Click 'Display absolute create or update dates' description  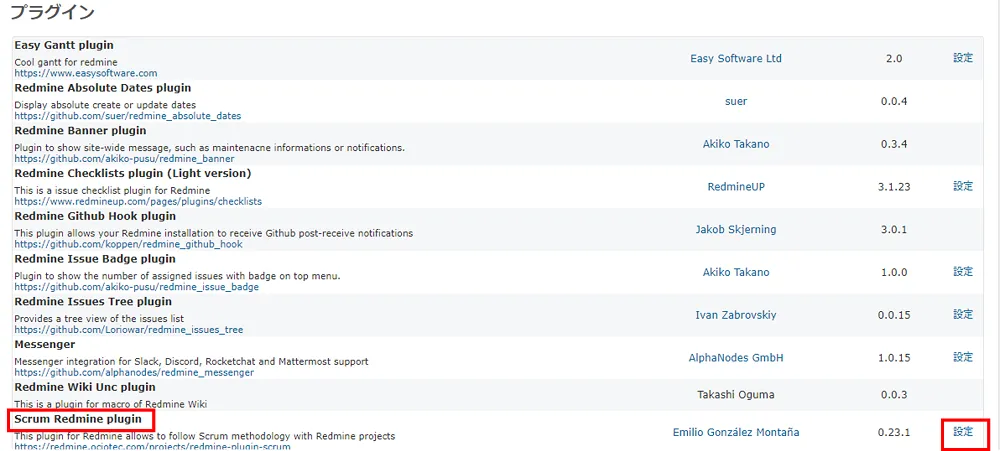[x=105, y=105]
